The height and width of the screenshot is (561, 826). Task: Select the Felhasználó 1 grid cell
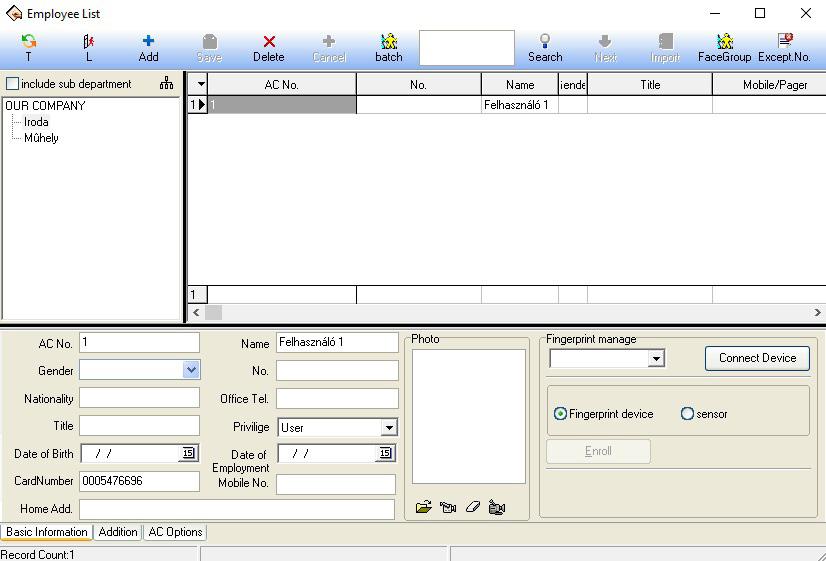click(520, 105)
